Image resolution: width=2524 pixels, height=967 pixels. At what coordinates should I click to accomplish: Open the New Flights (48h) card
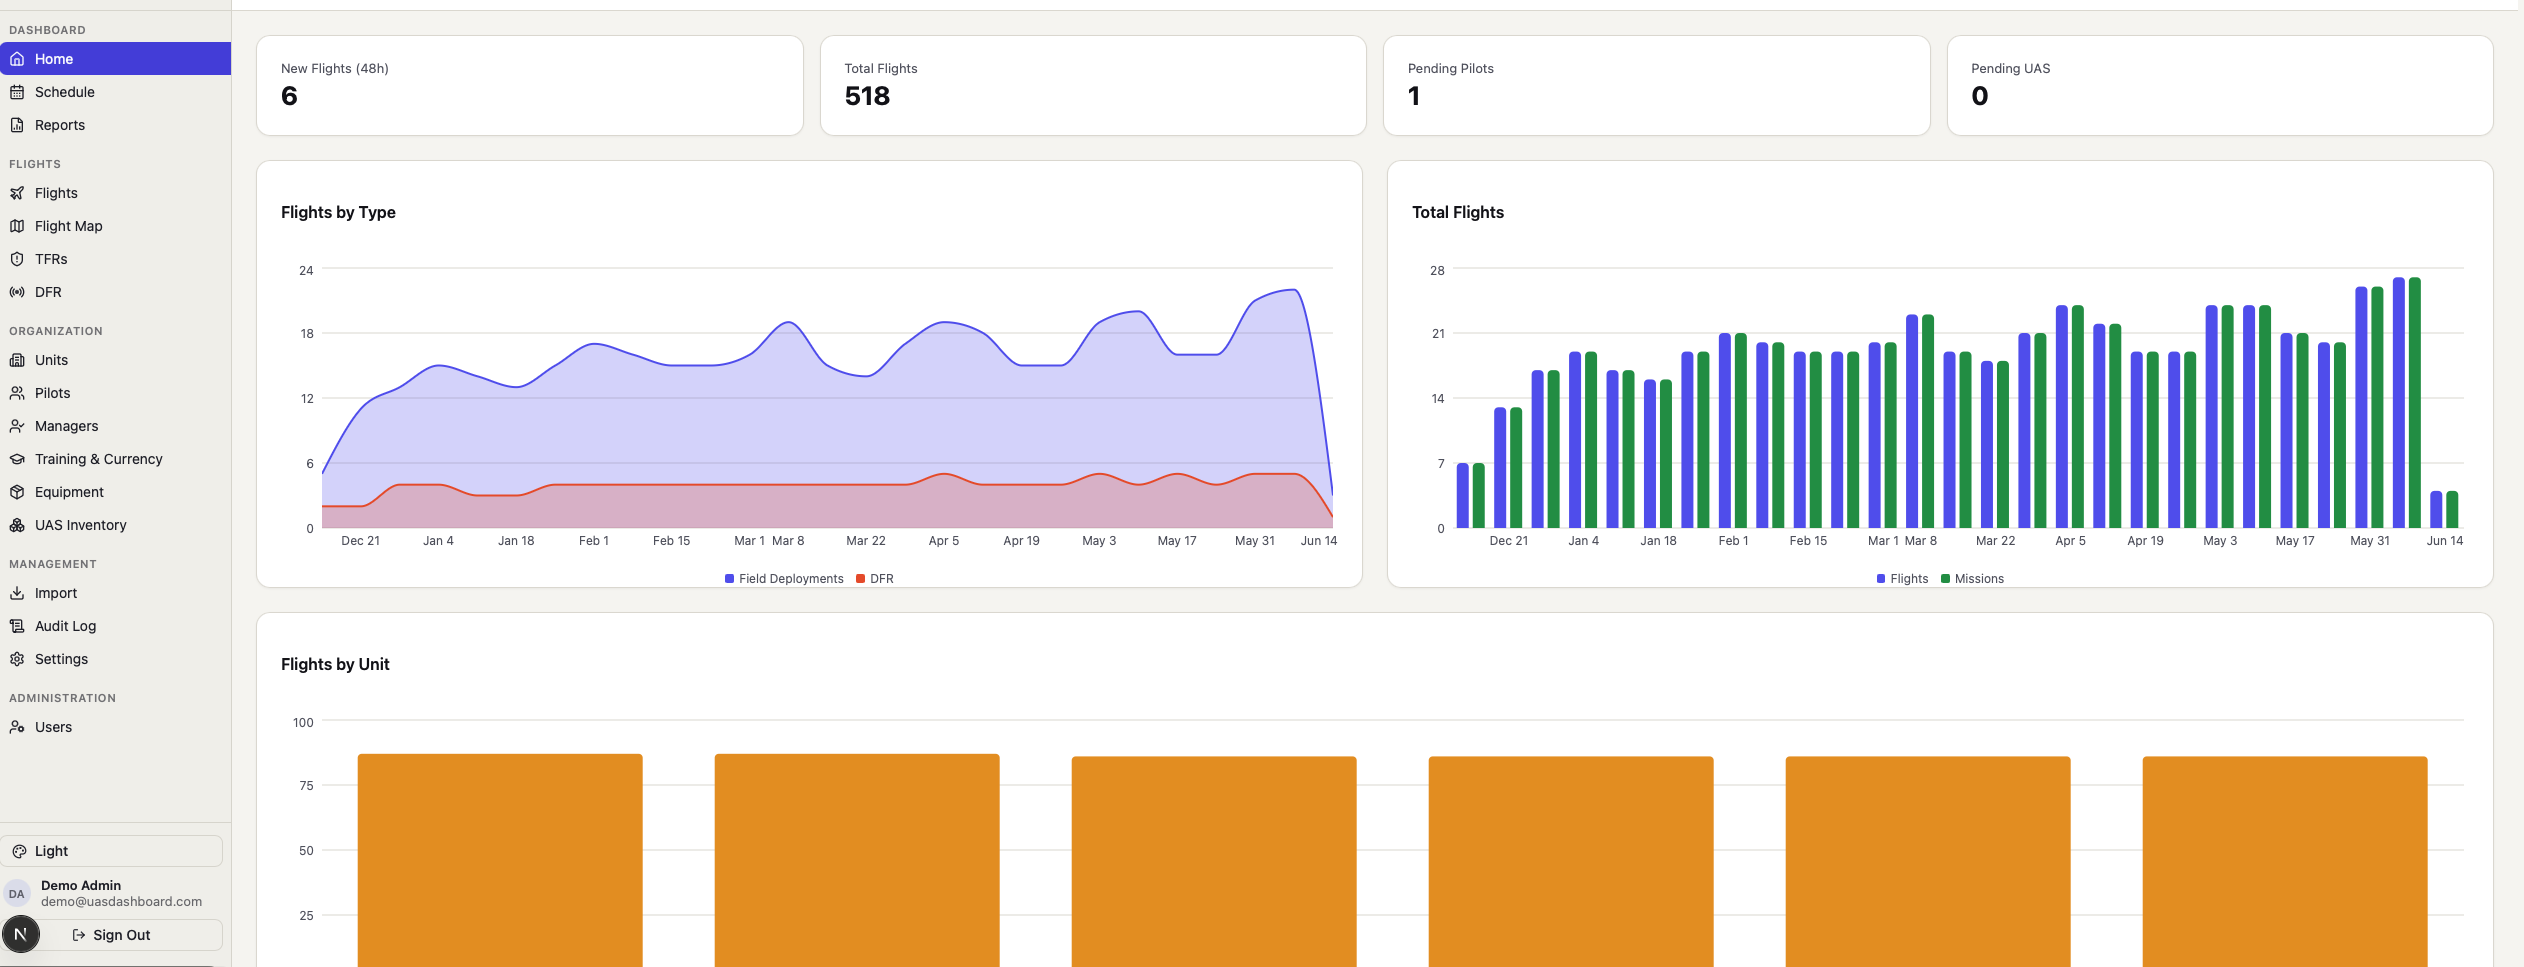[530, 86]
